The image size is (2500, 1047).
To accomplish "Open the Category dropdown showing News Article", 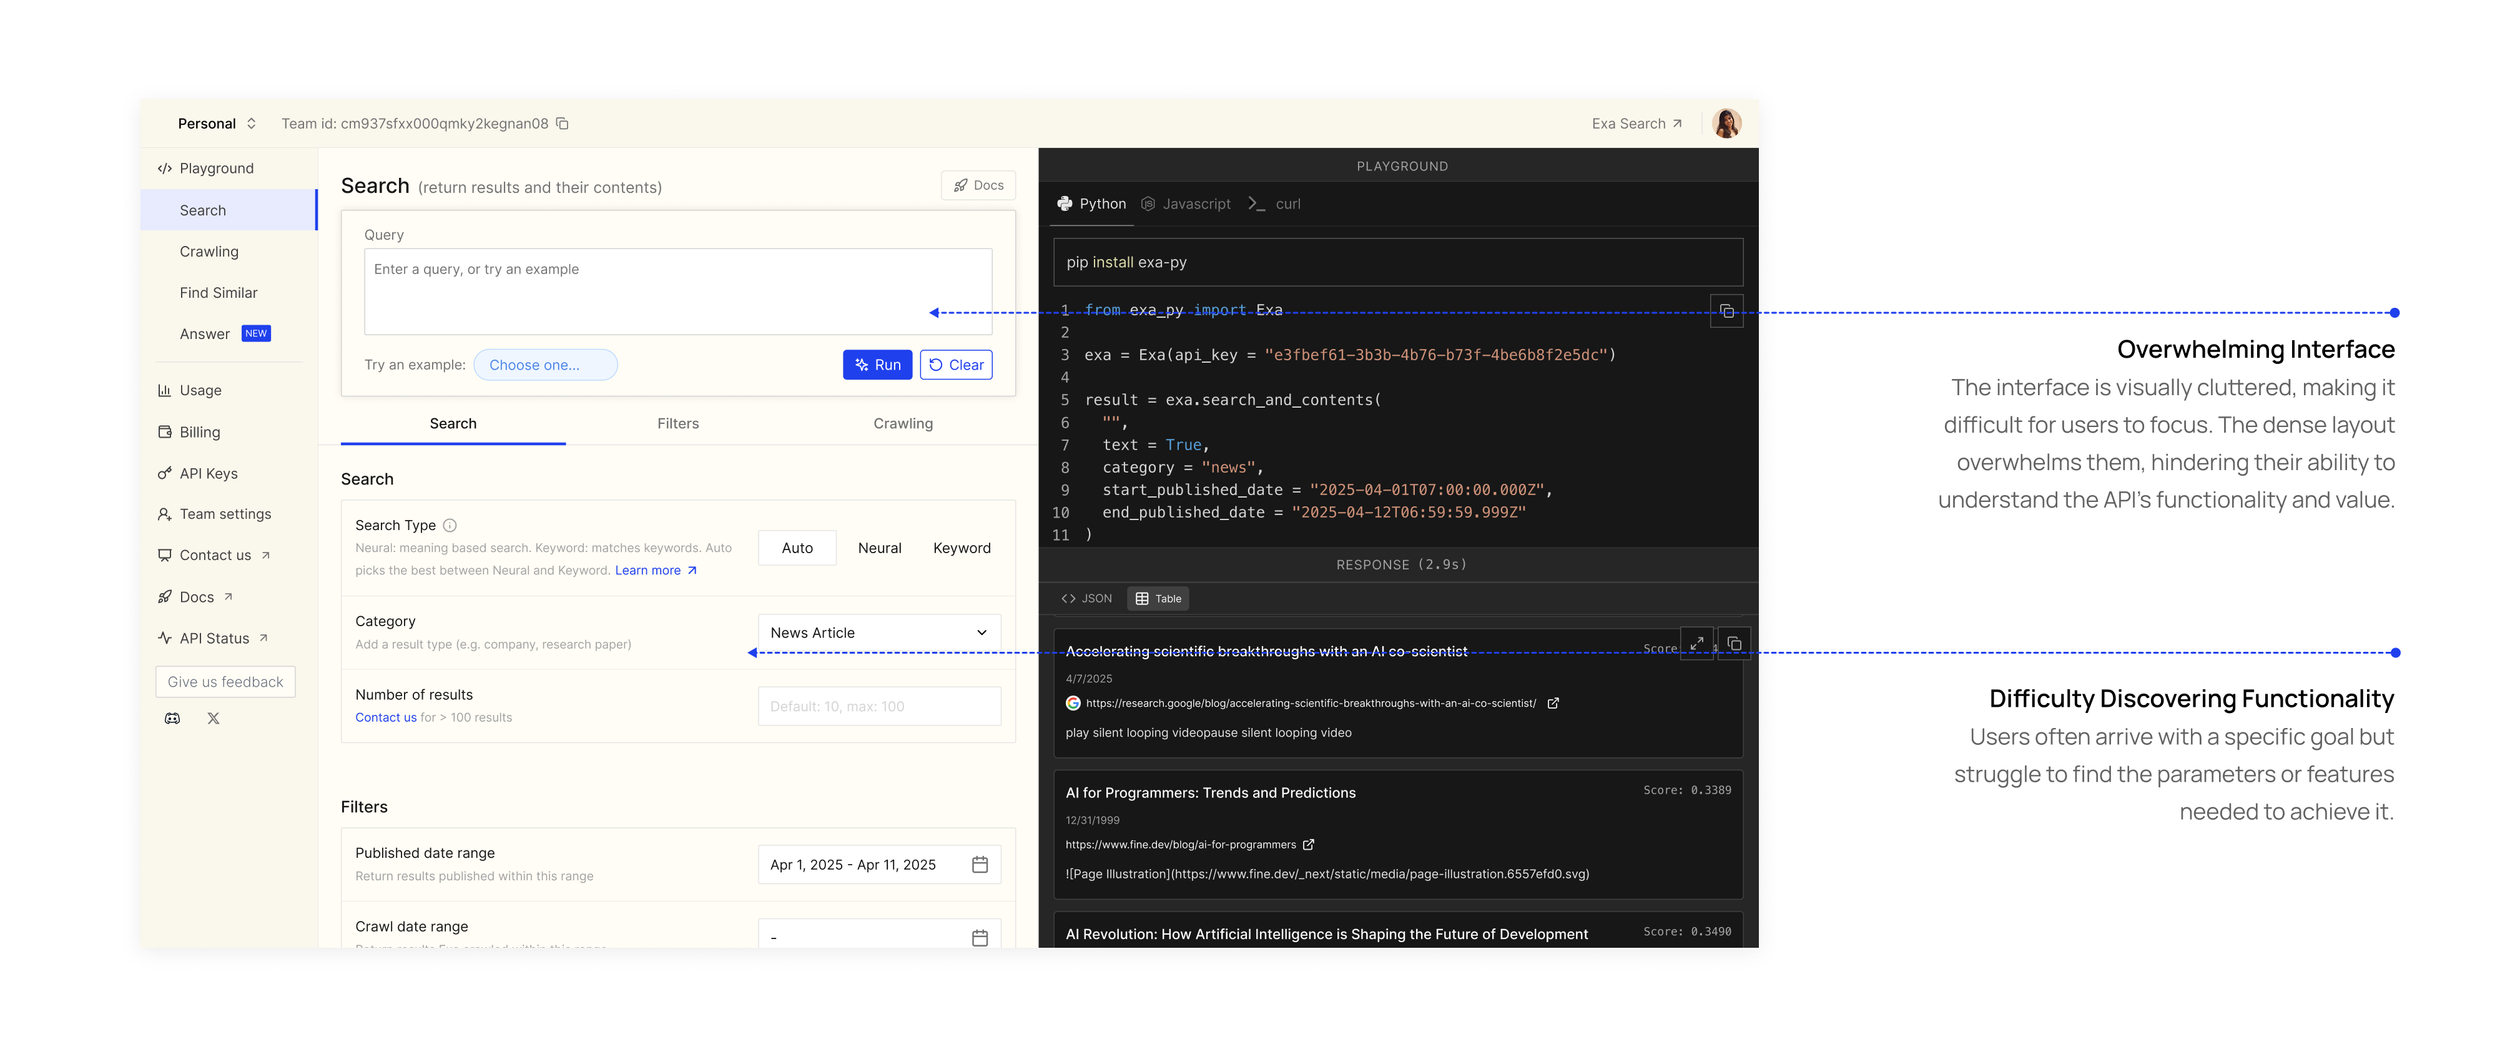I will [879, 633].
